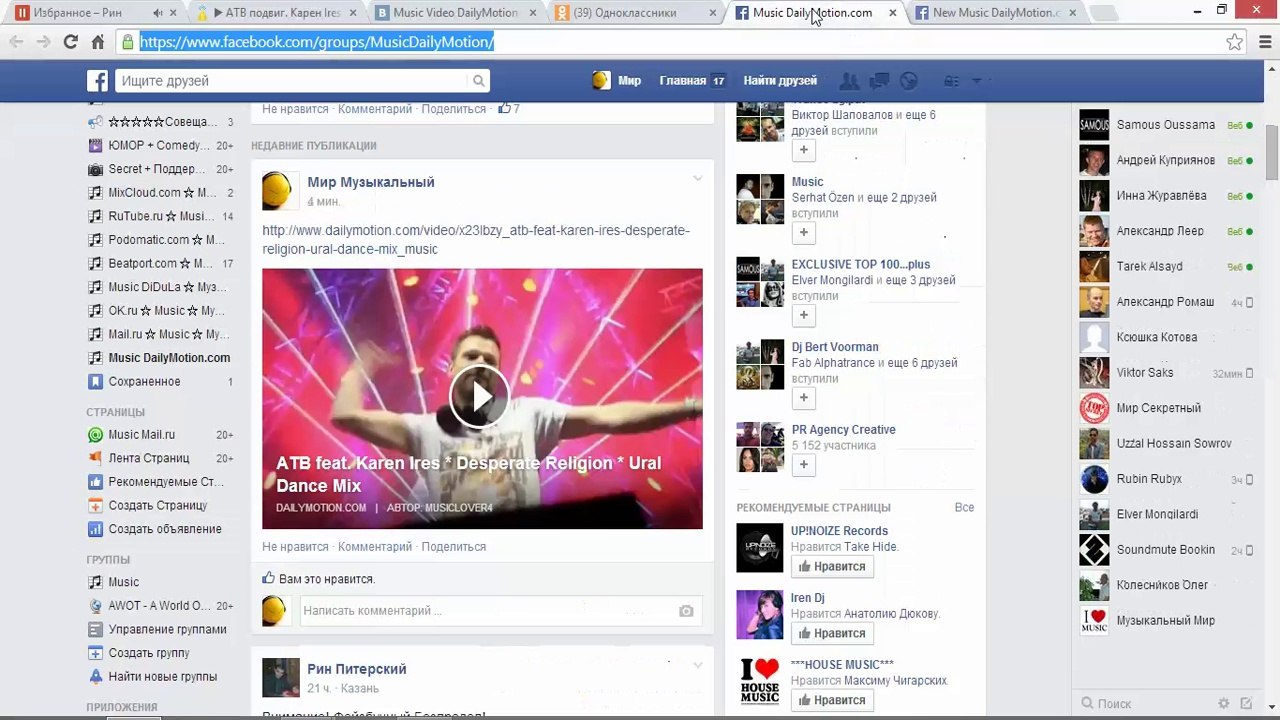Like the Iren Dj page

pos(830,633)
